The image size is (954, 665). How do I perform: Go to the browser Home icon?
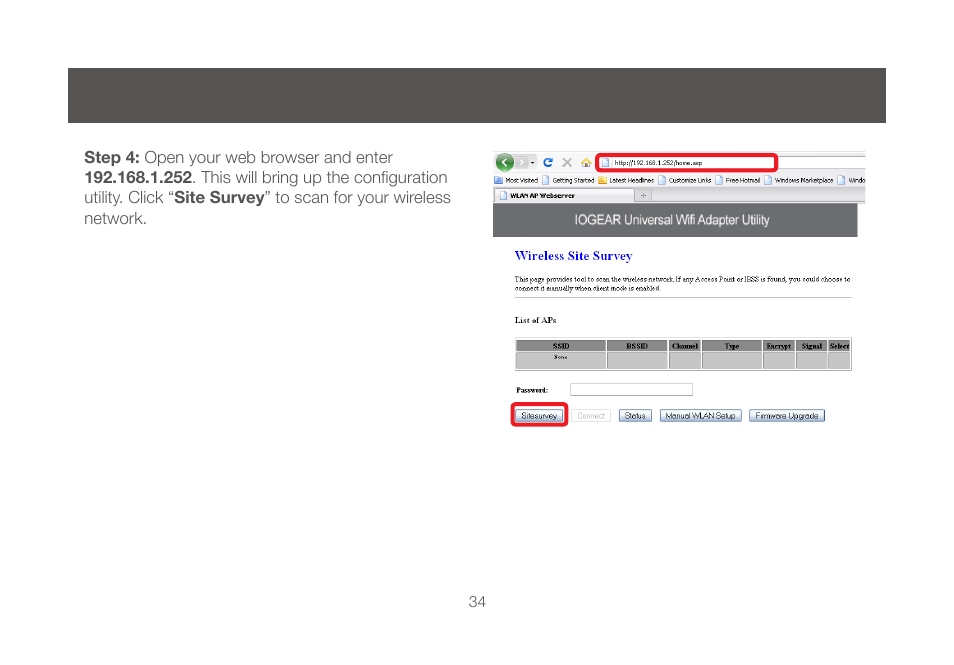pyautogui.click(x=586, y=162)
